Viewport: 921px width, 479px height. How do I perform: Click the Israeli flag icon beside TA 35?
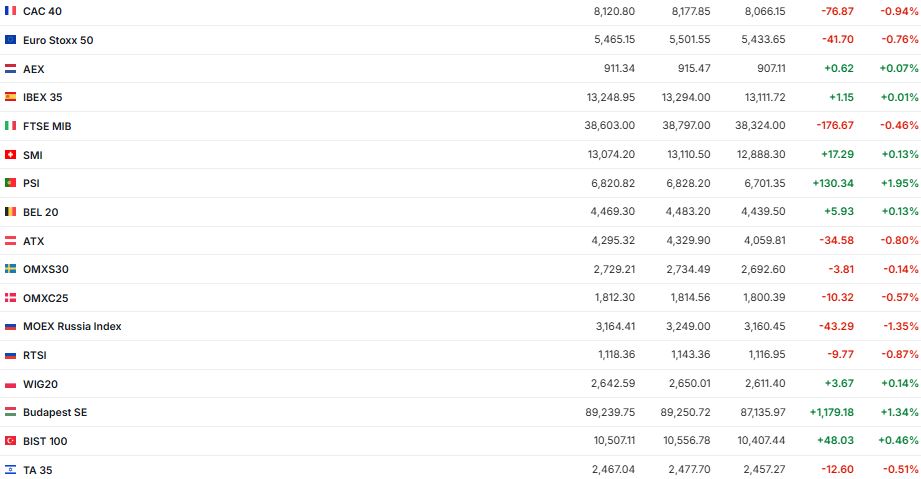point(10,470)
